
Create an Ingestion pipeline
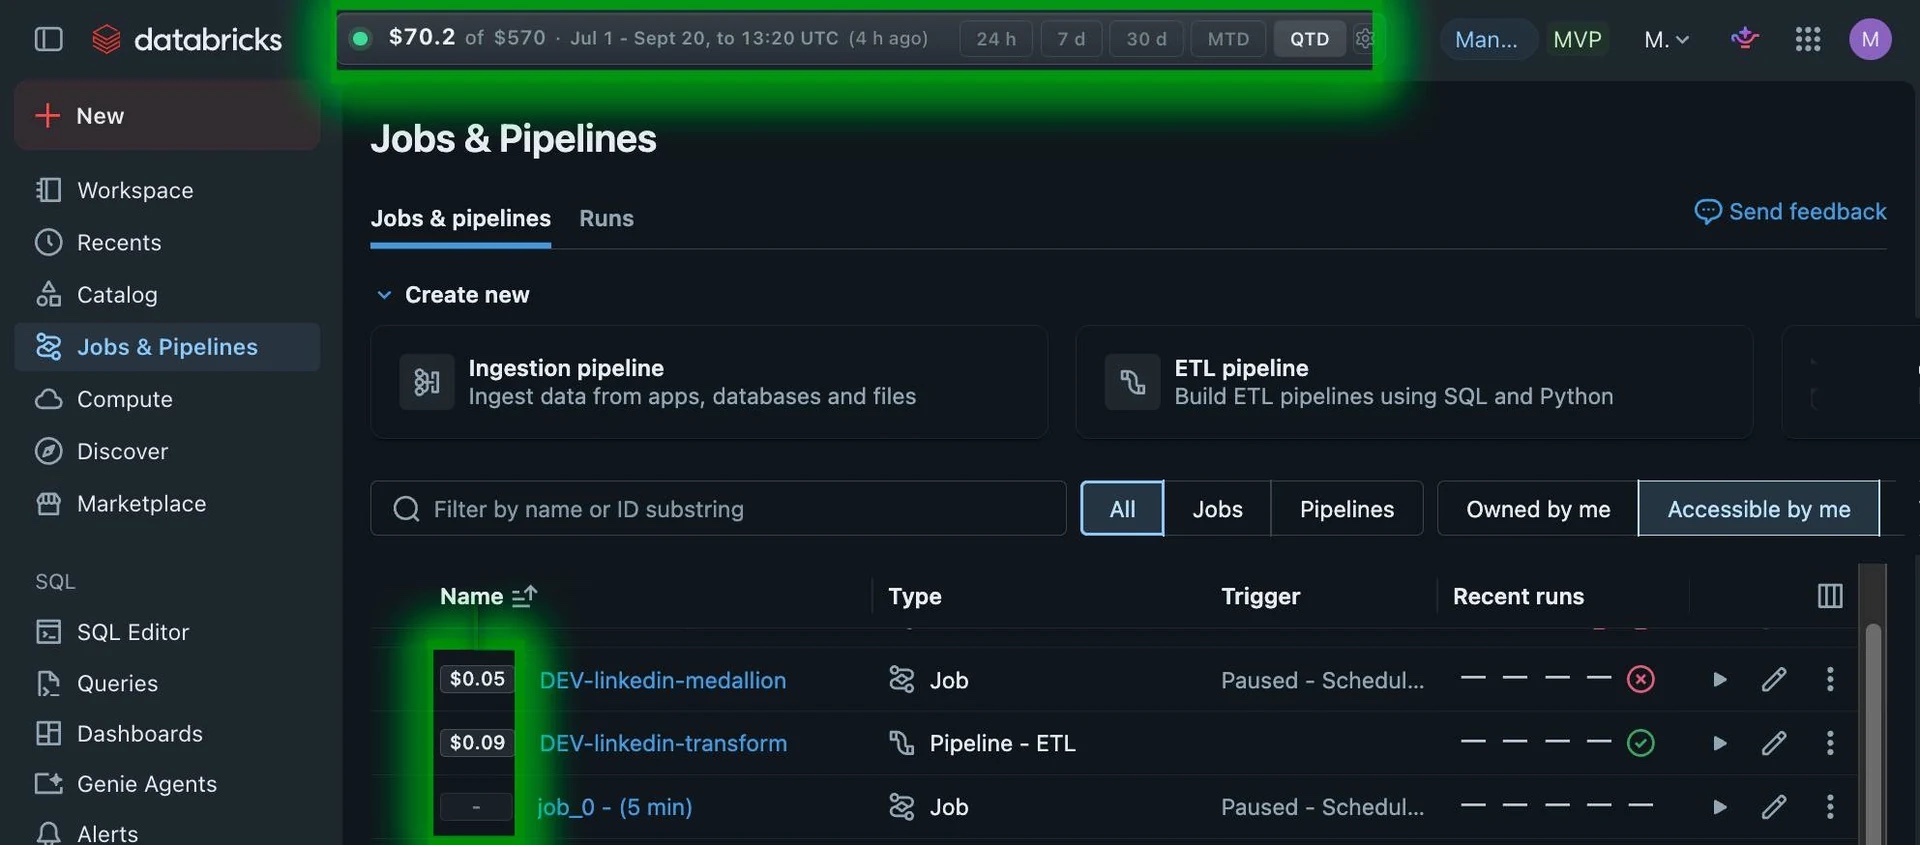tap(709, 382)
